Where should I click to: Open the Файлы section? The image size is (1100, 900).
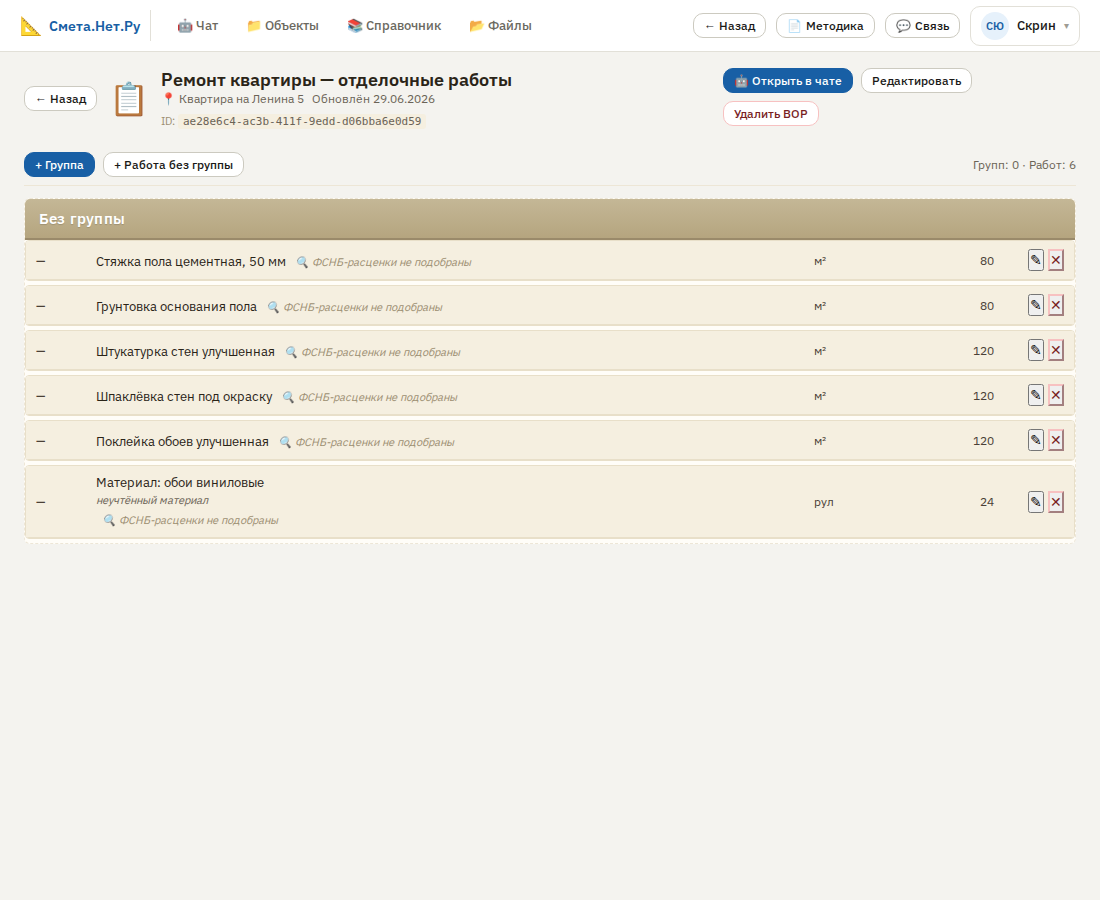(x=500, y=26)
